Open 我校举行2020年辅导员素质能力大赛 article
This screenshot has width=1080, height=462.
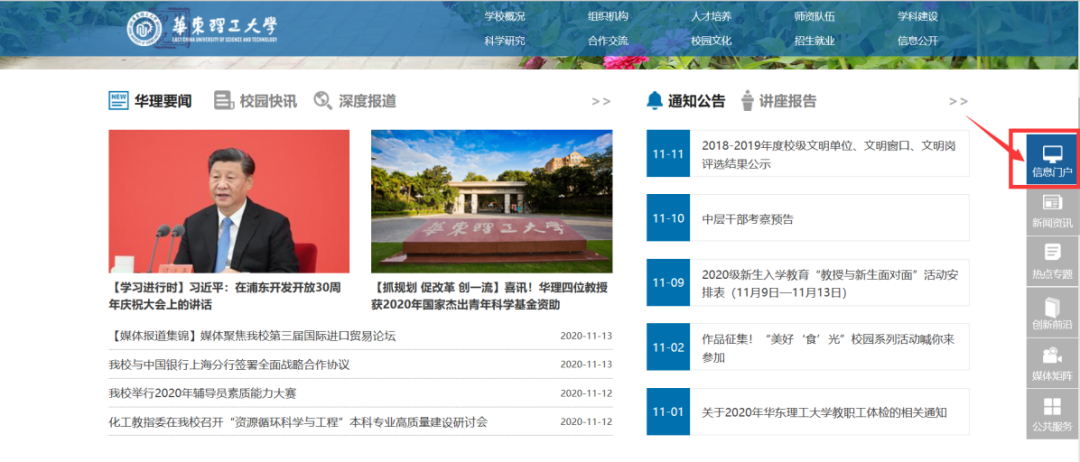(202, 394)
